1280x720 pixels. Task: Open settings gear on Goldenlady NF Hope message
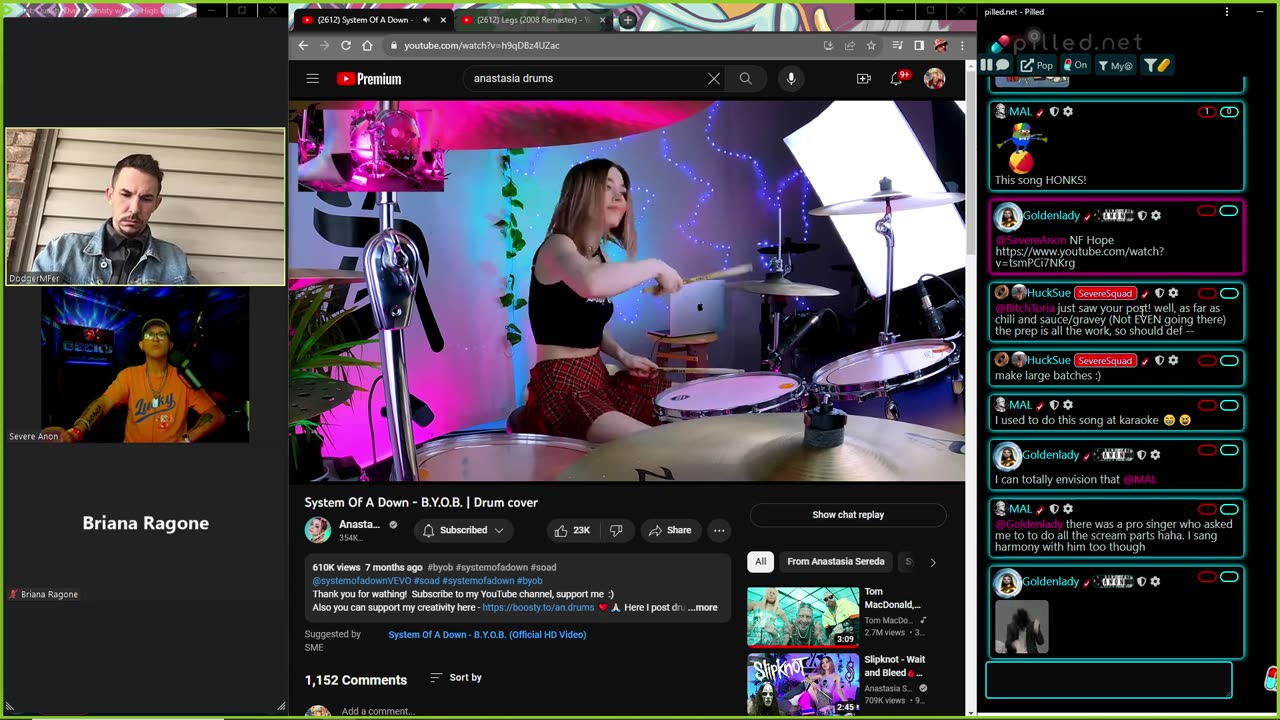tap(1156, 215)
